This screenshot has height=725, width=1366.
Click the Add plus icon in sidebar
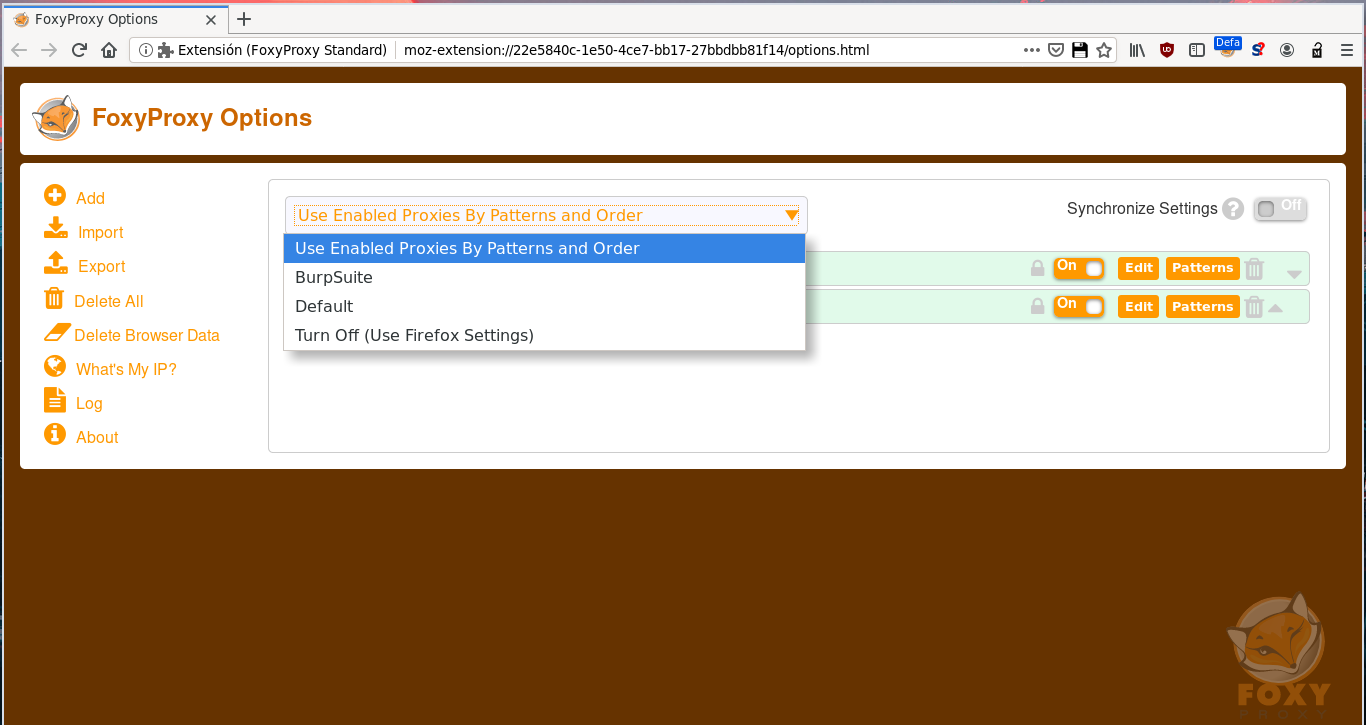[x=55, y=195]
